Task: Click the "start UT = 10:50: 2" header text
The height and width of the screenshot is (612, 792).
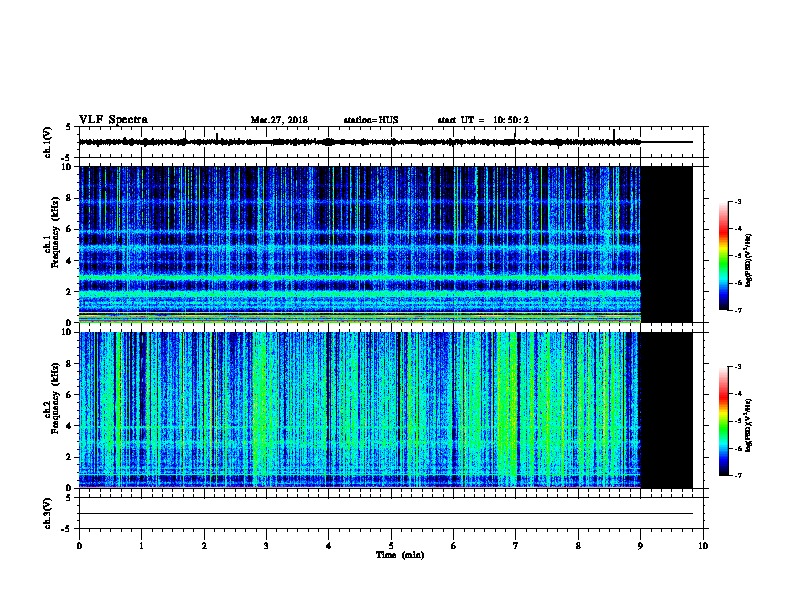Action: pos(483,120)
